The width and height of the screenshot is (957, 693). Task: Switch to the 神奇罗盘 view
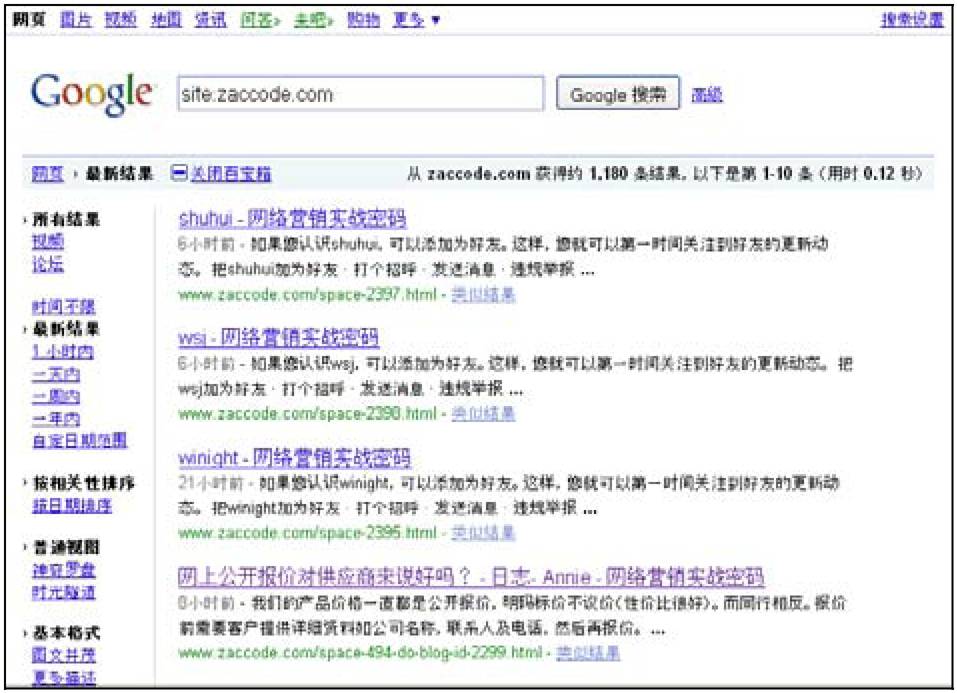point(63,570)
